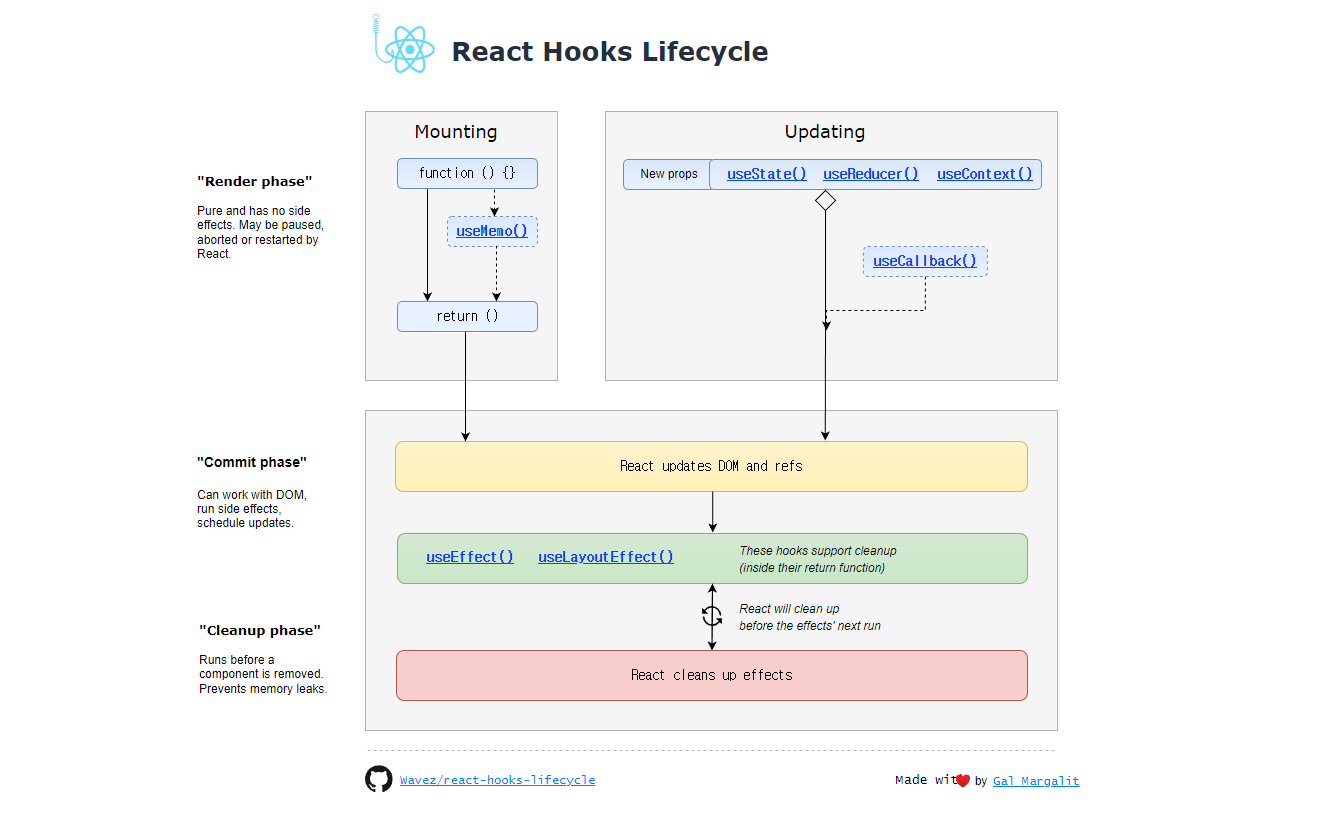Viewport: 1331px width, 822px height.
Task: Click the 'New props' box
Action: pyautogui.click(x=667, y=174)
